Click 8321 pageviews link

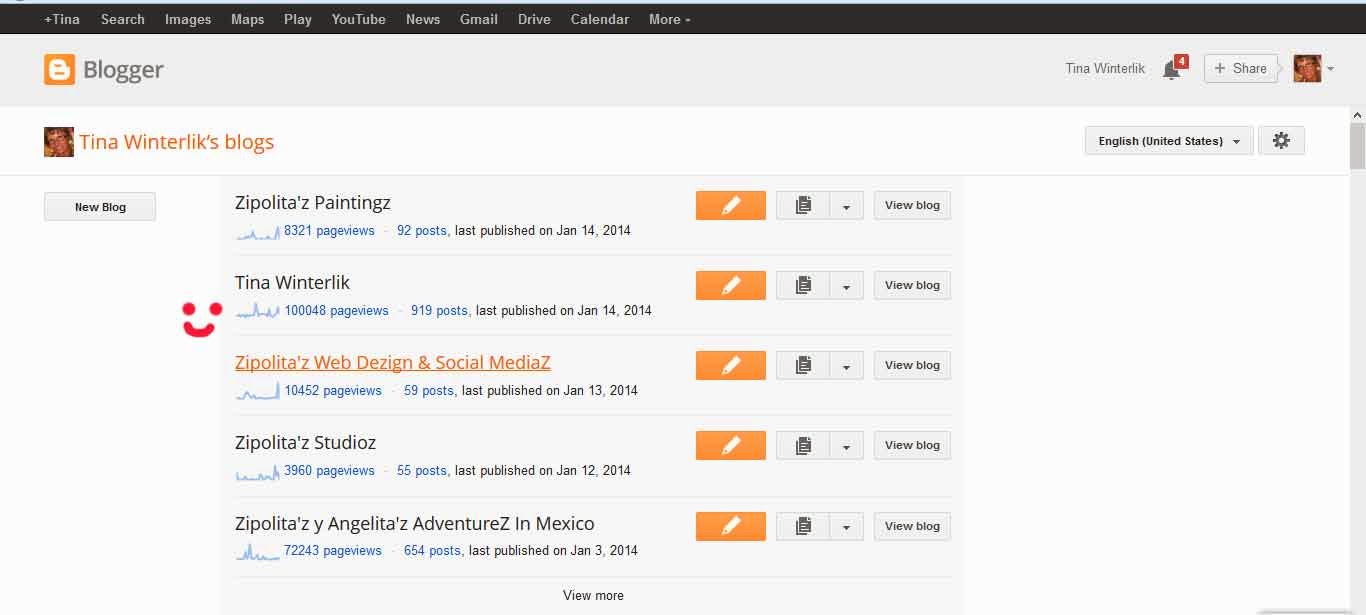(329, 231)
